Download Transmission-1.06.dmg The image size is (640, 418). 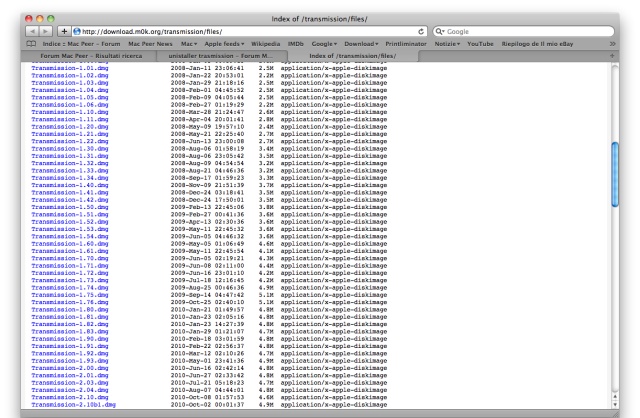70,104
